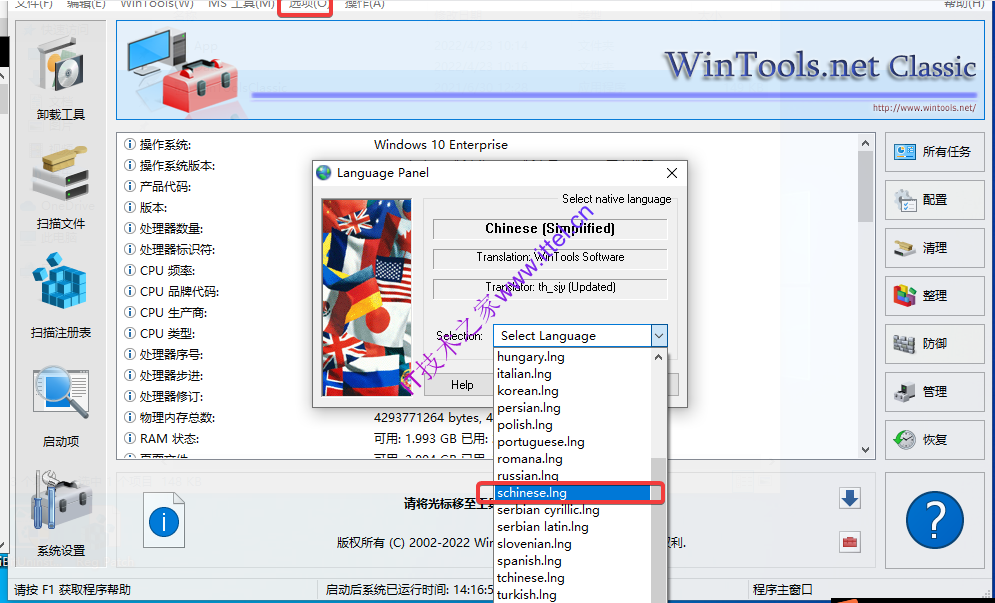
Task: Click the system info panel scroll-up arrow
Action: coord(866,143)
